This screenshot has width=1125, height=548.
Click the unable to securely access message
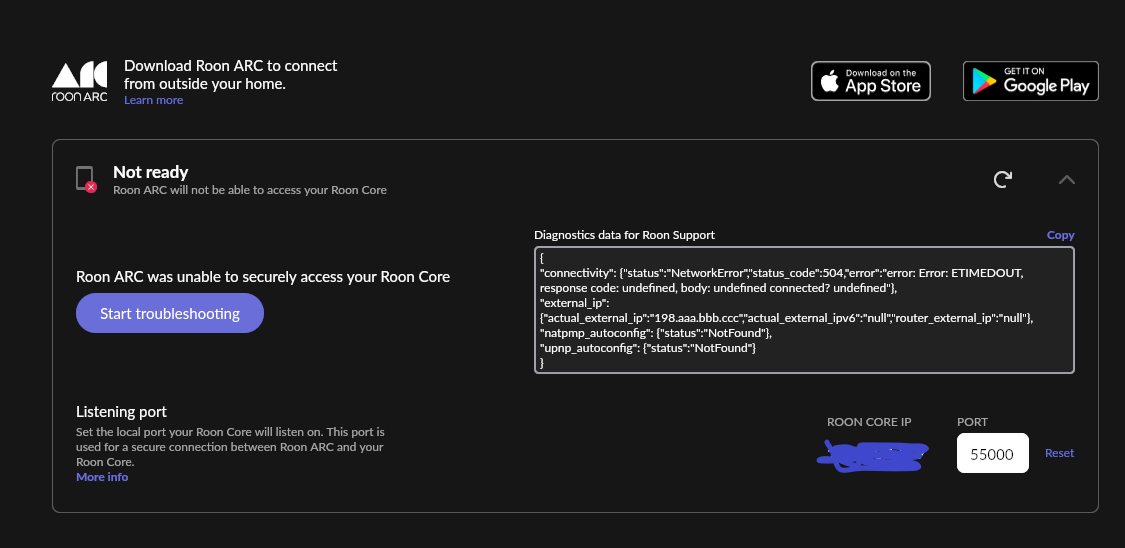point(263,277)
